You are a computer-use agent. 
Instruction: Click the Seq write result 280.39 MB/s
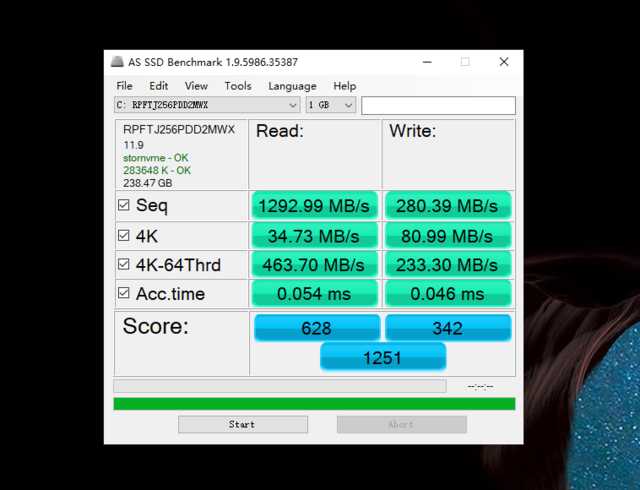click(x=448, y=205)
